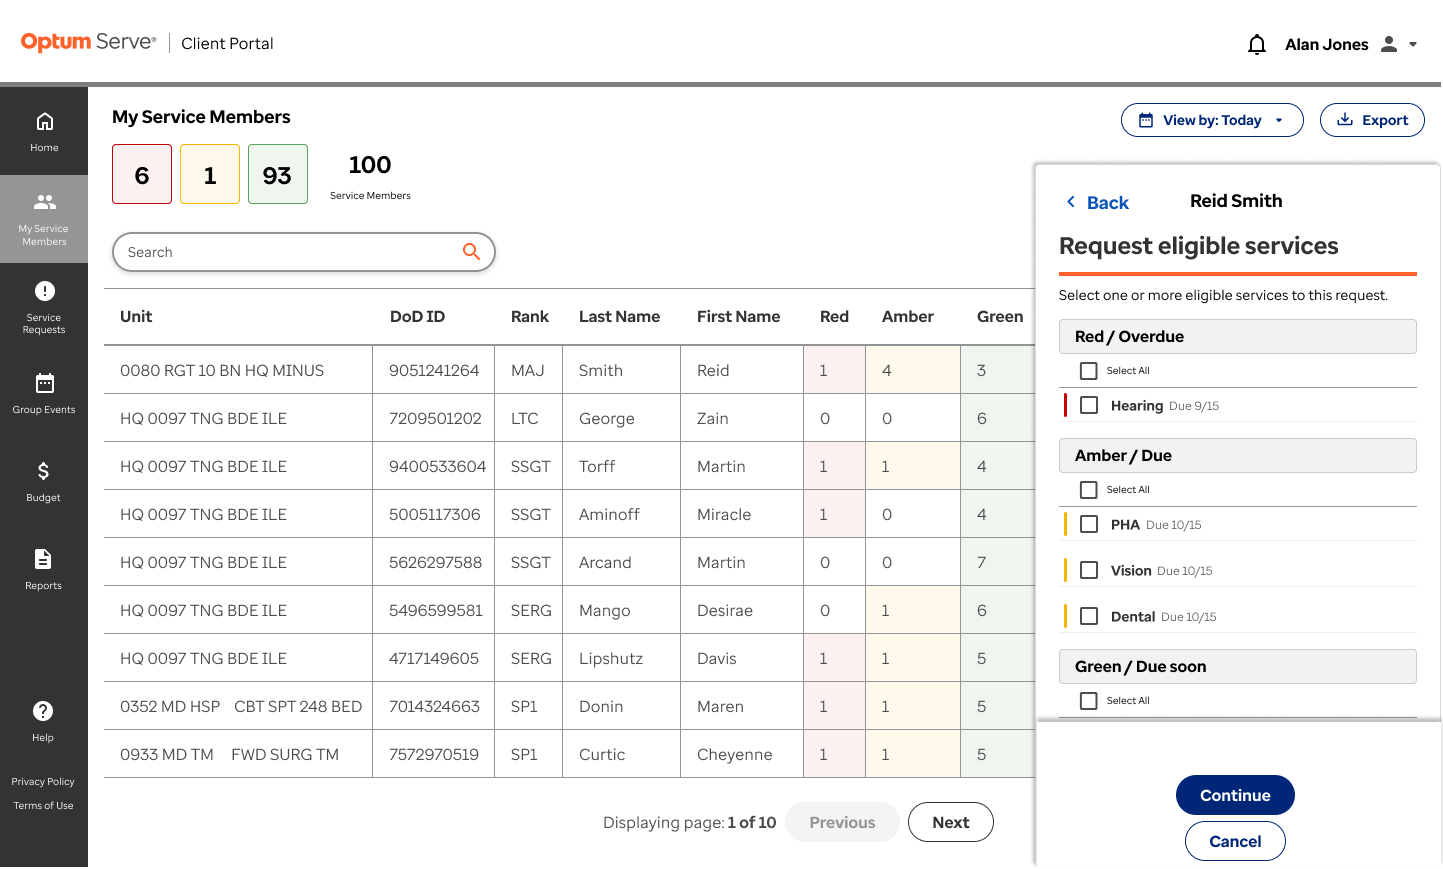1443x869 pixels.
Task: Go back from Reid Smith panel
Action: click(x=1097, y=202)
